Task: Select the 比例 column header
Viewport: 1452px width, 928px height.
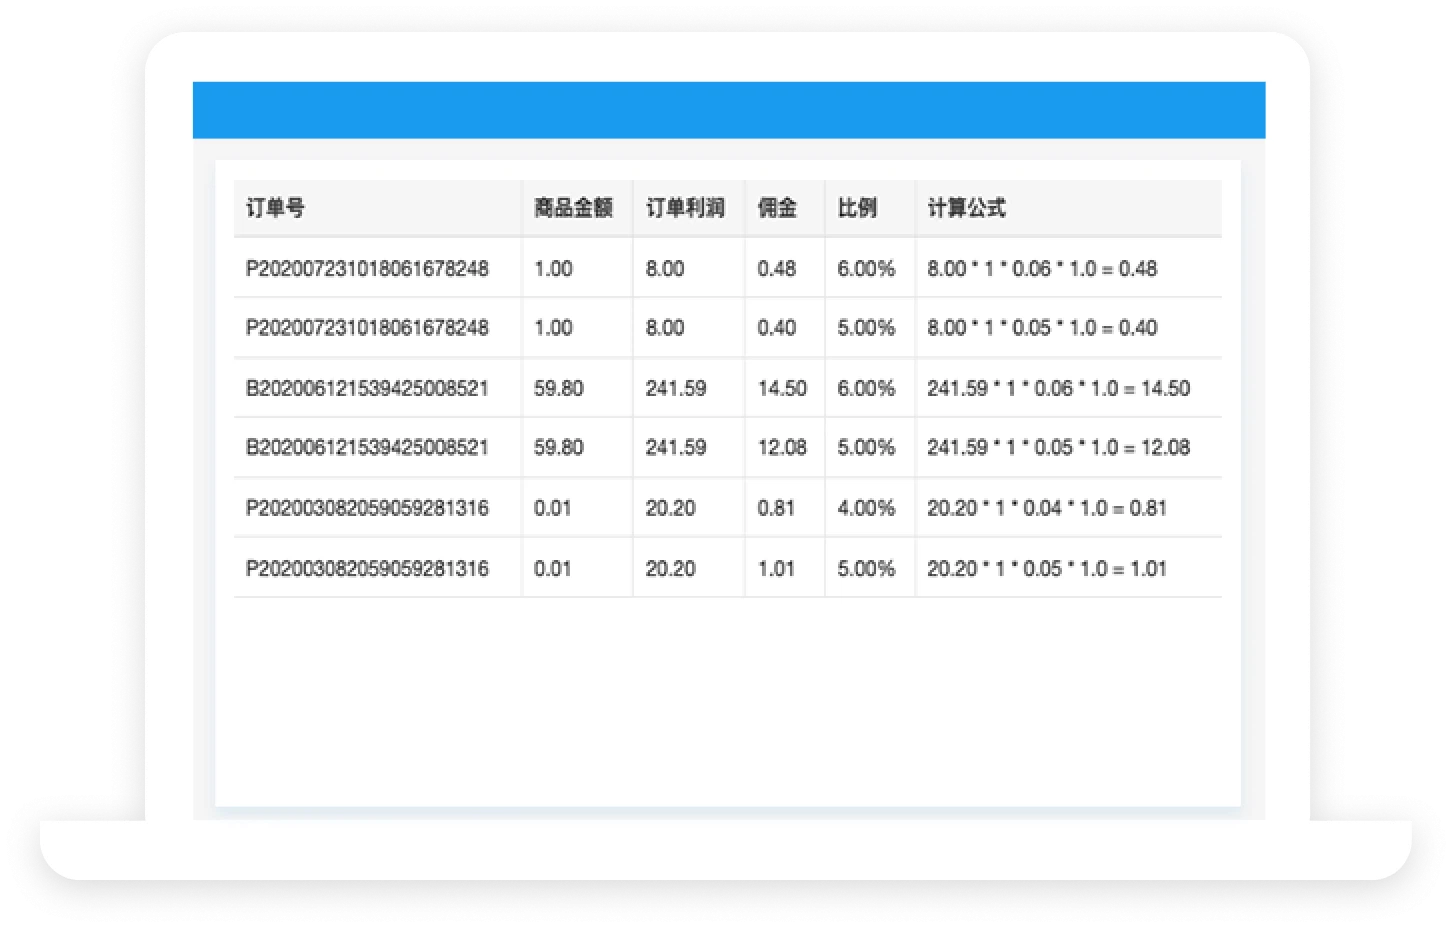Action: 857,208
